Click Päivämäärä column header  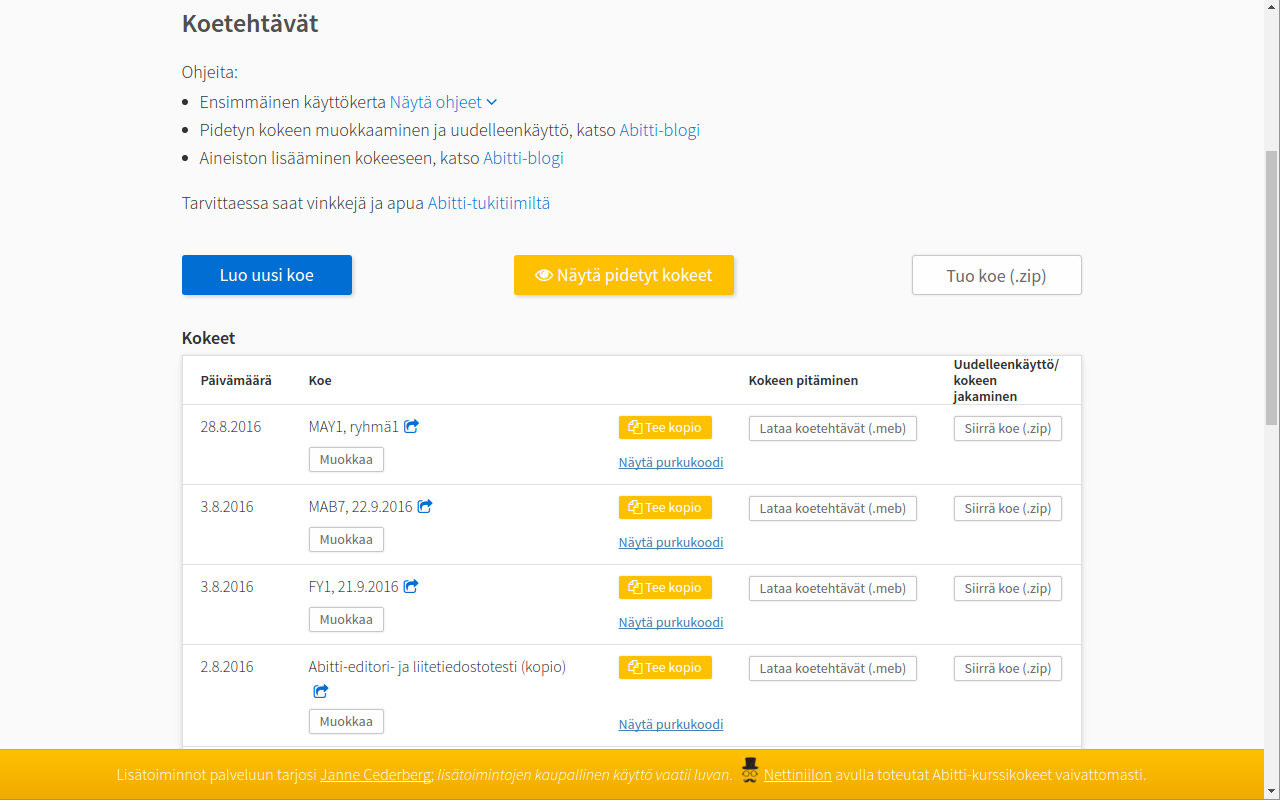pyautogui.click(x=236, y=380)
